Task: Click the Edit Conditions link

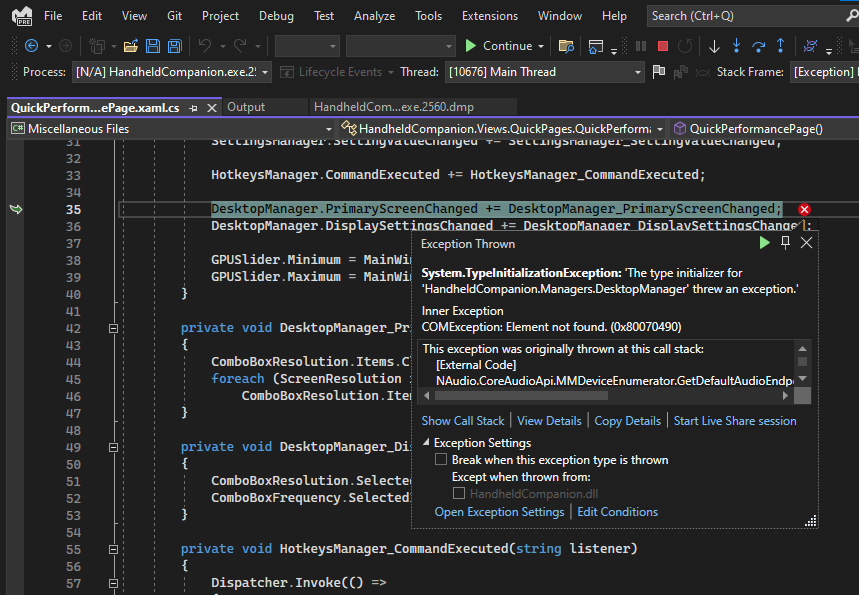Action: click(617, 512)
